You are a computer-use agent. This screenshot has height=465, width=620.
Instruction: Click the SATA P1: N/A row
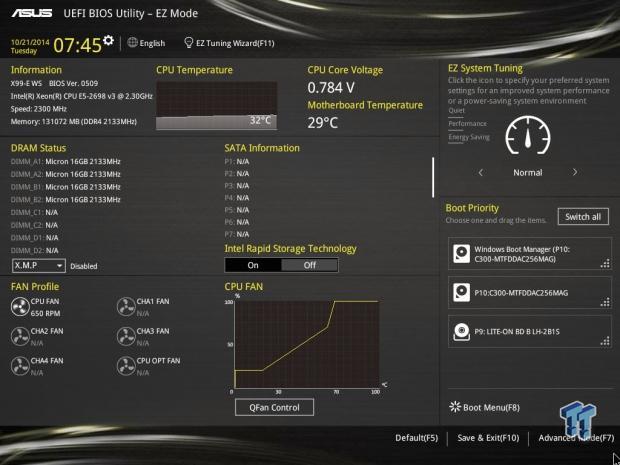click(x=237, y=161)
